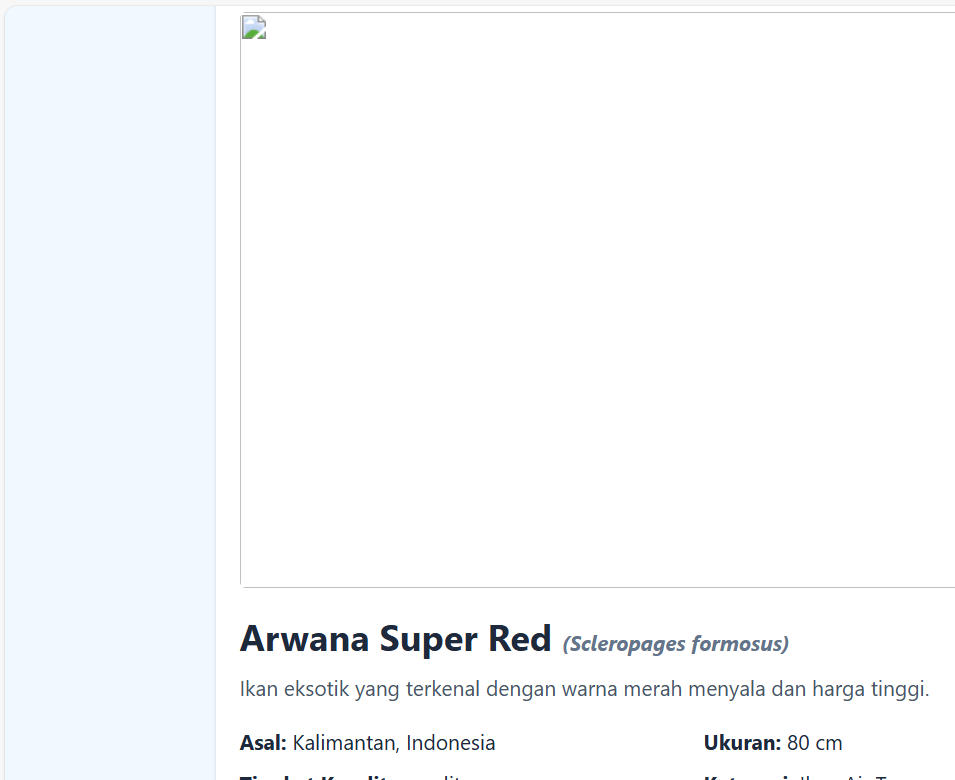Select the text Kalimantan, Indonesia
This screenshot has width=955, height=780.
coord(392,743)
